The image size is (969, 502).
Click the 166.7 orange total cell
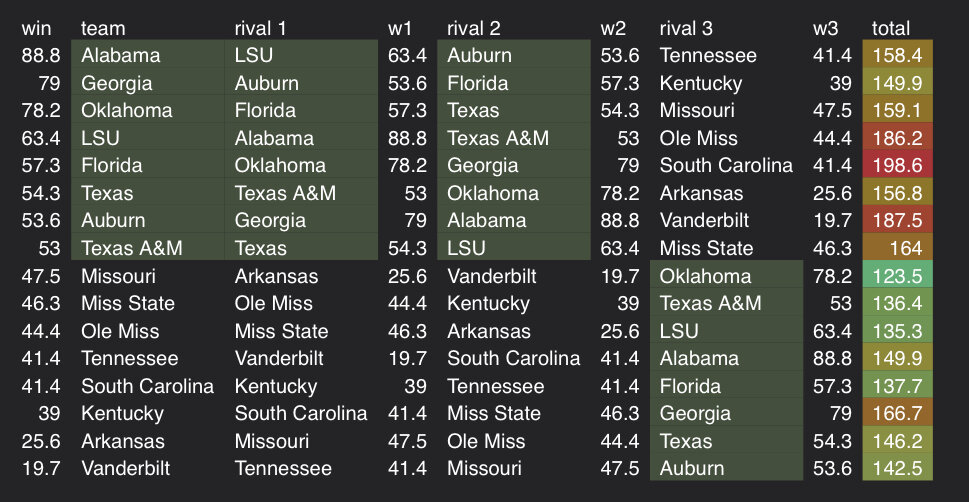[x=897, y=413]
